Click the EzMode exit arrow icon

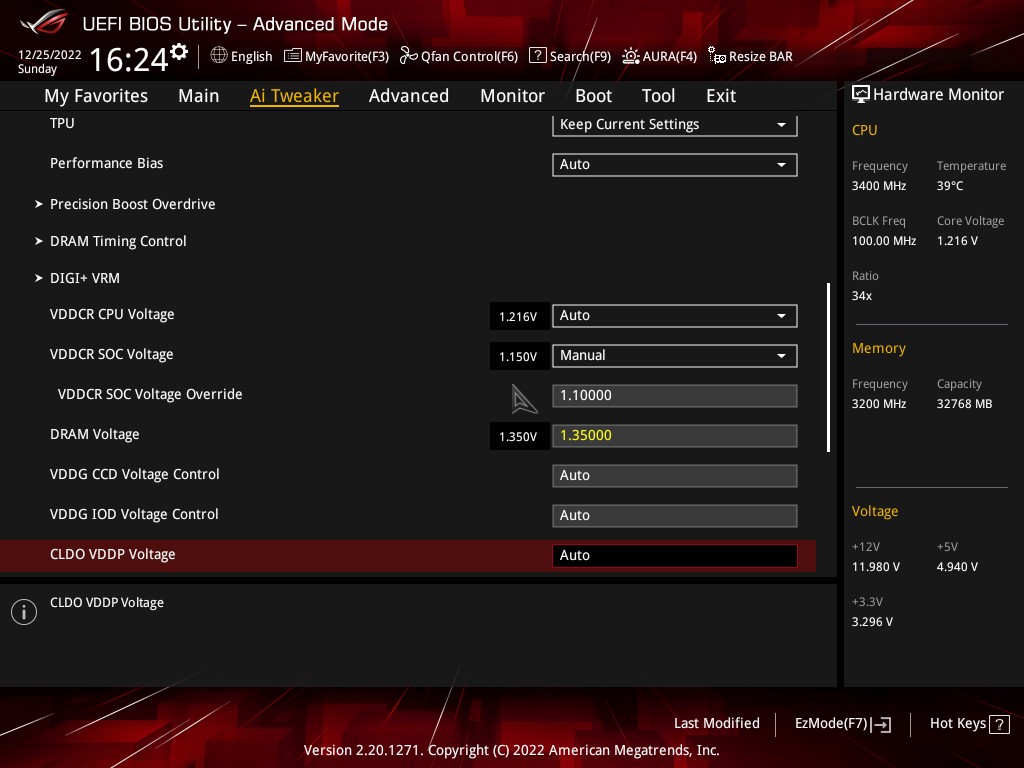881,724
